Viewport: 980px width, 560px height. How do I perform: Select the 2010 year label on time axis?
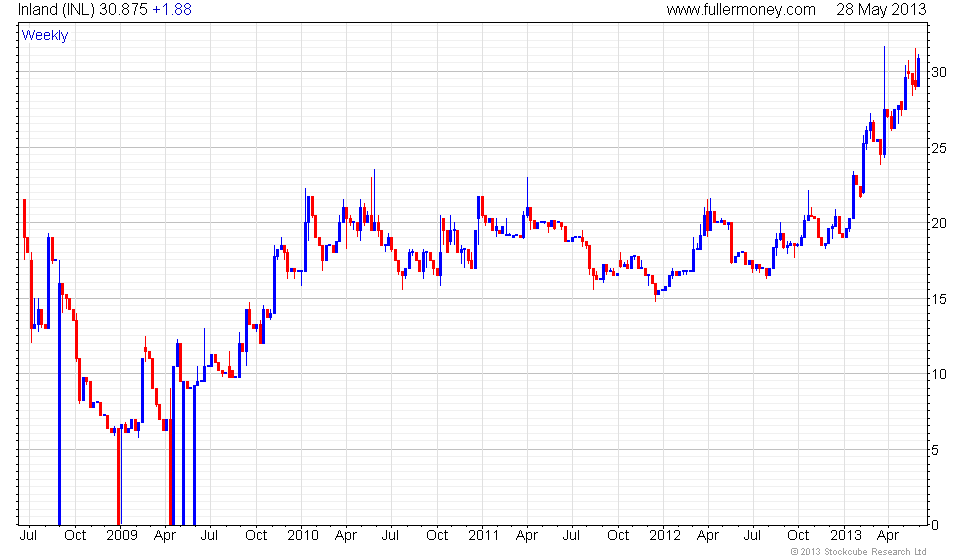click(x=303, y=536)
